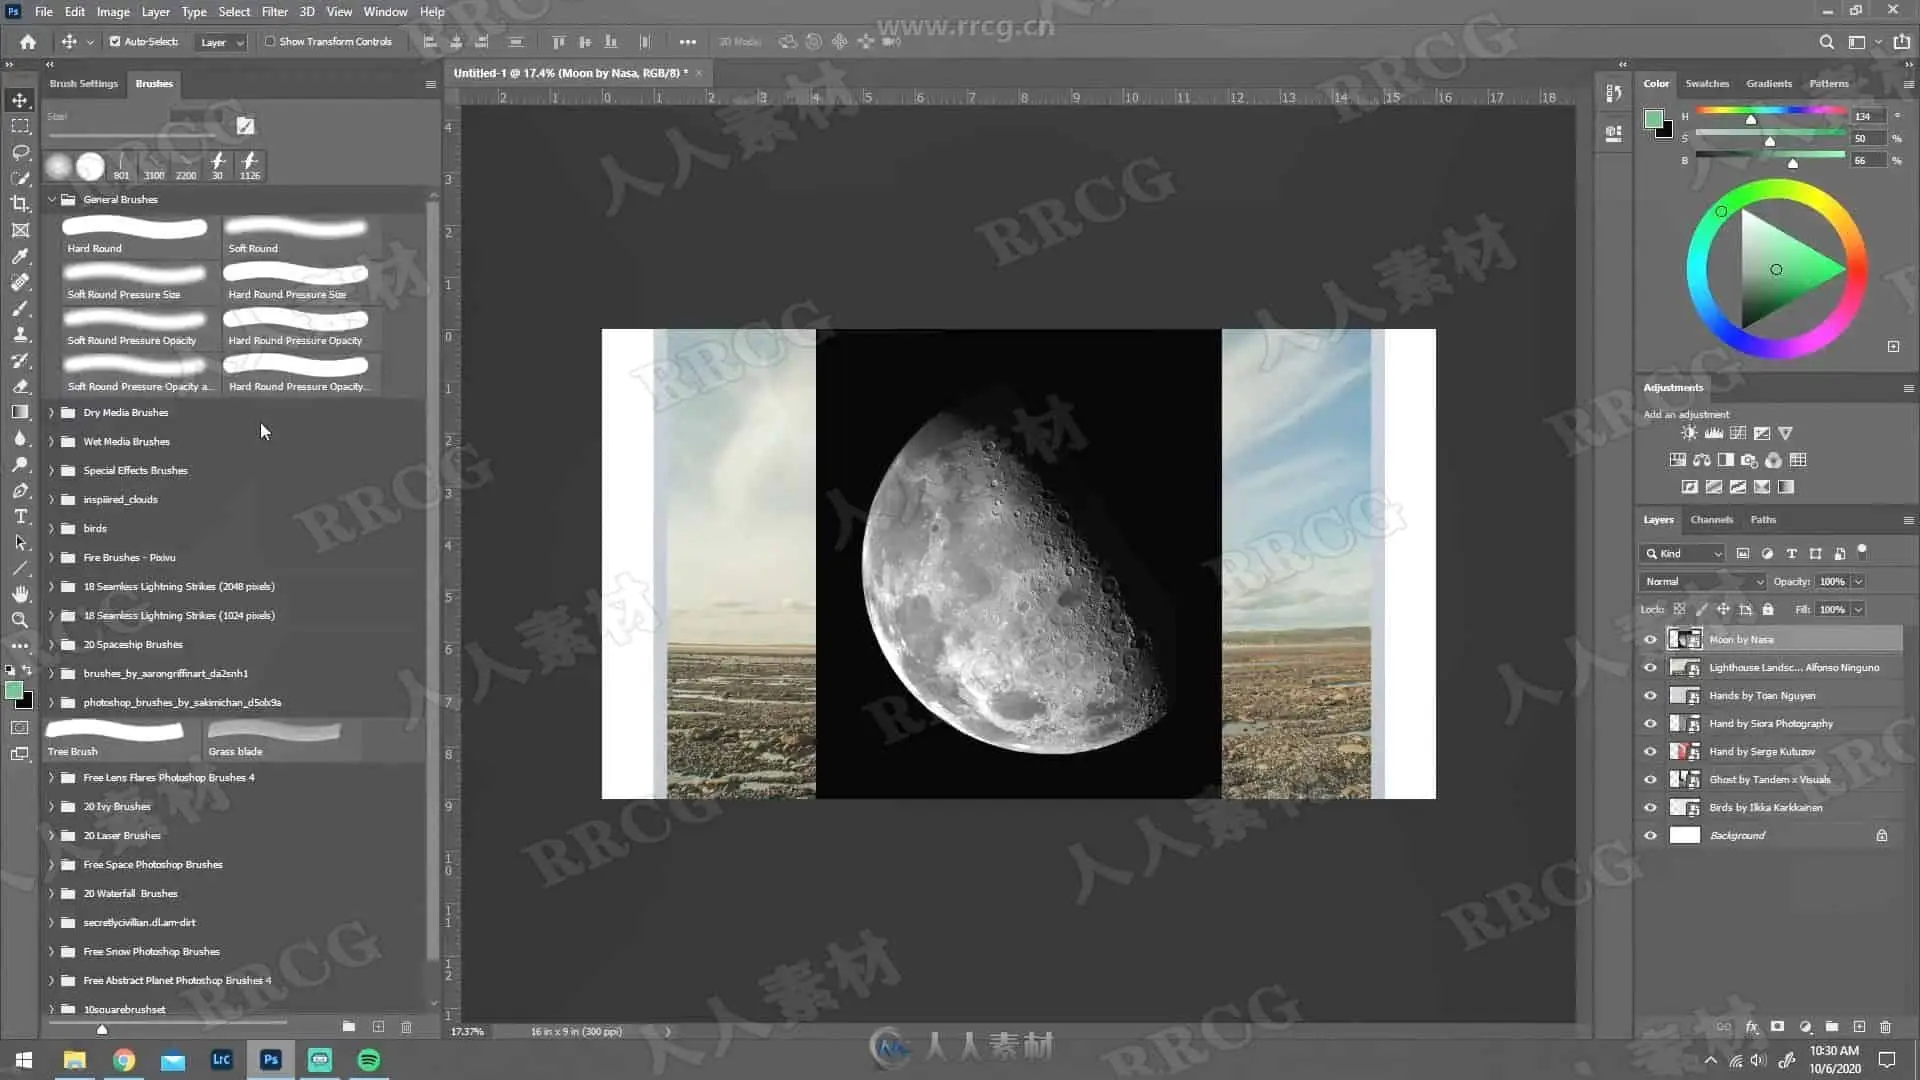Open Chrome from the taskbar

(124, 1060)
